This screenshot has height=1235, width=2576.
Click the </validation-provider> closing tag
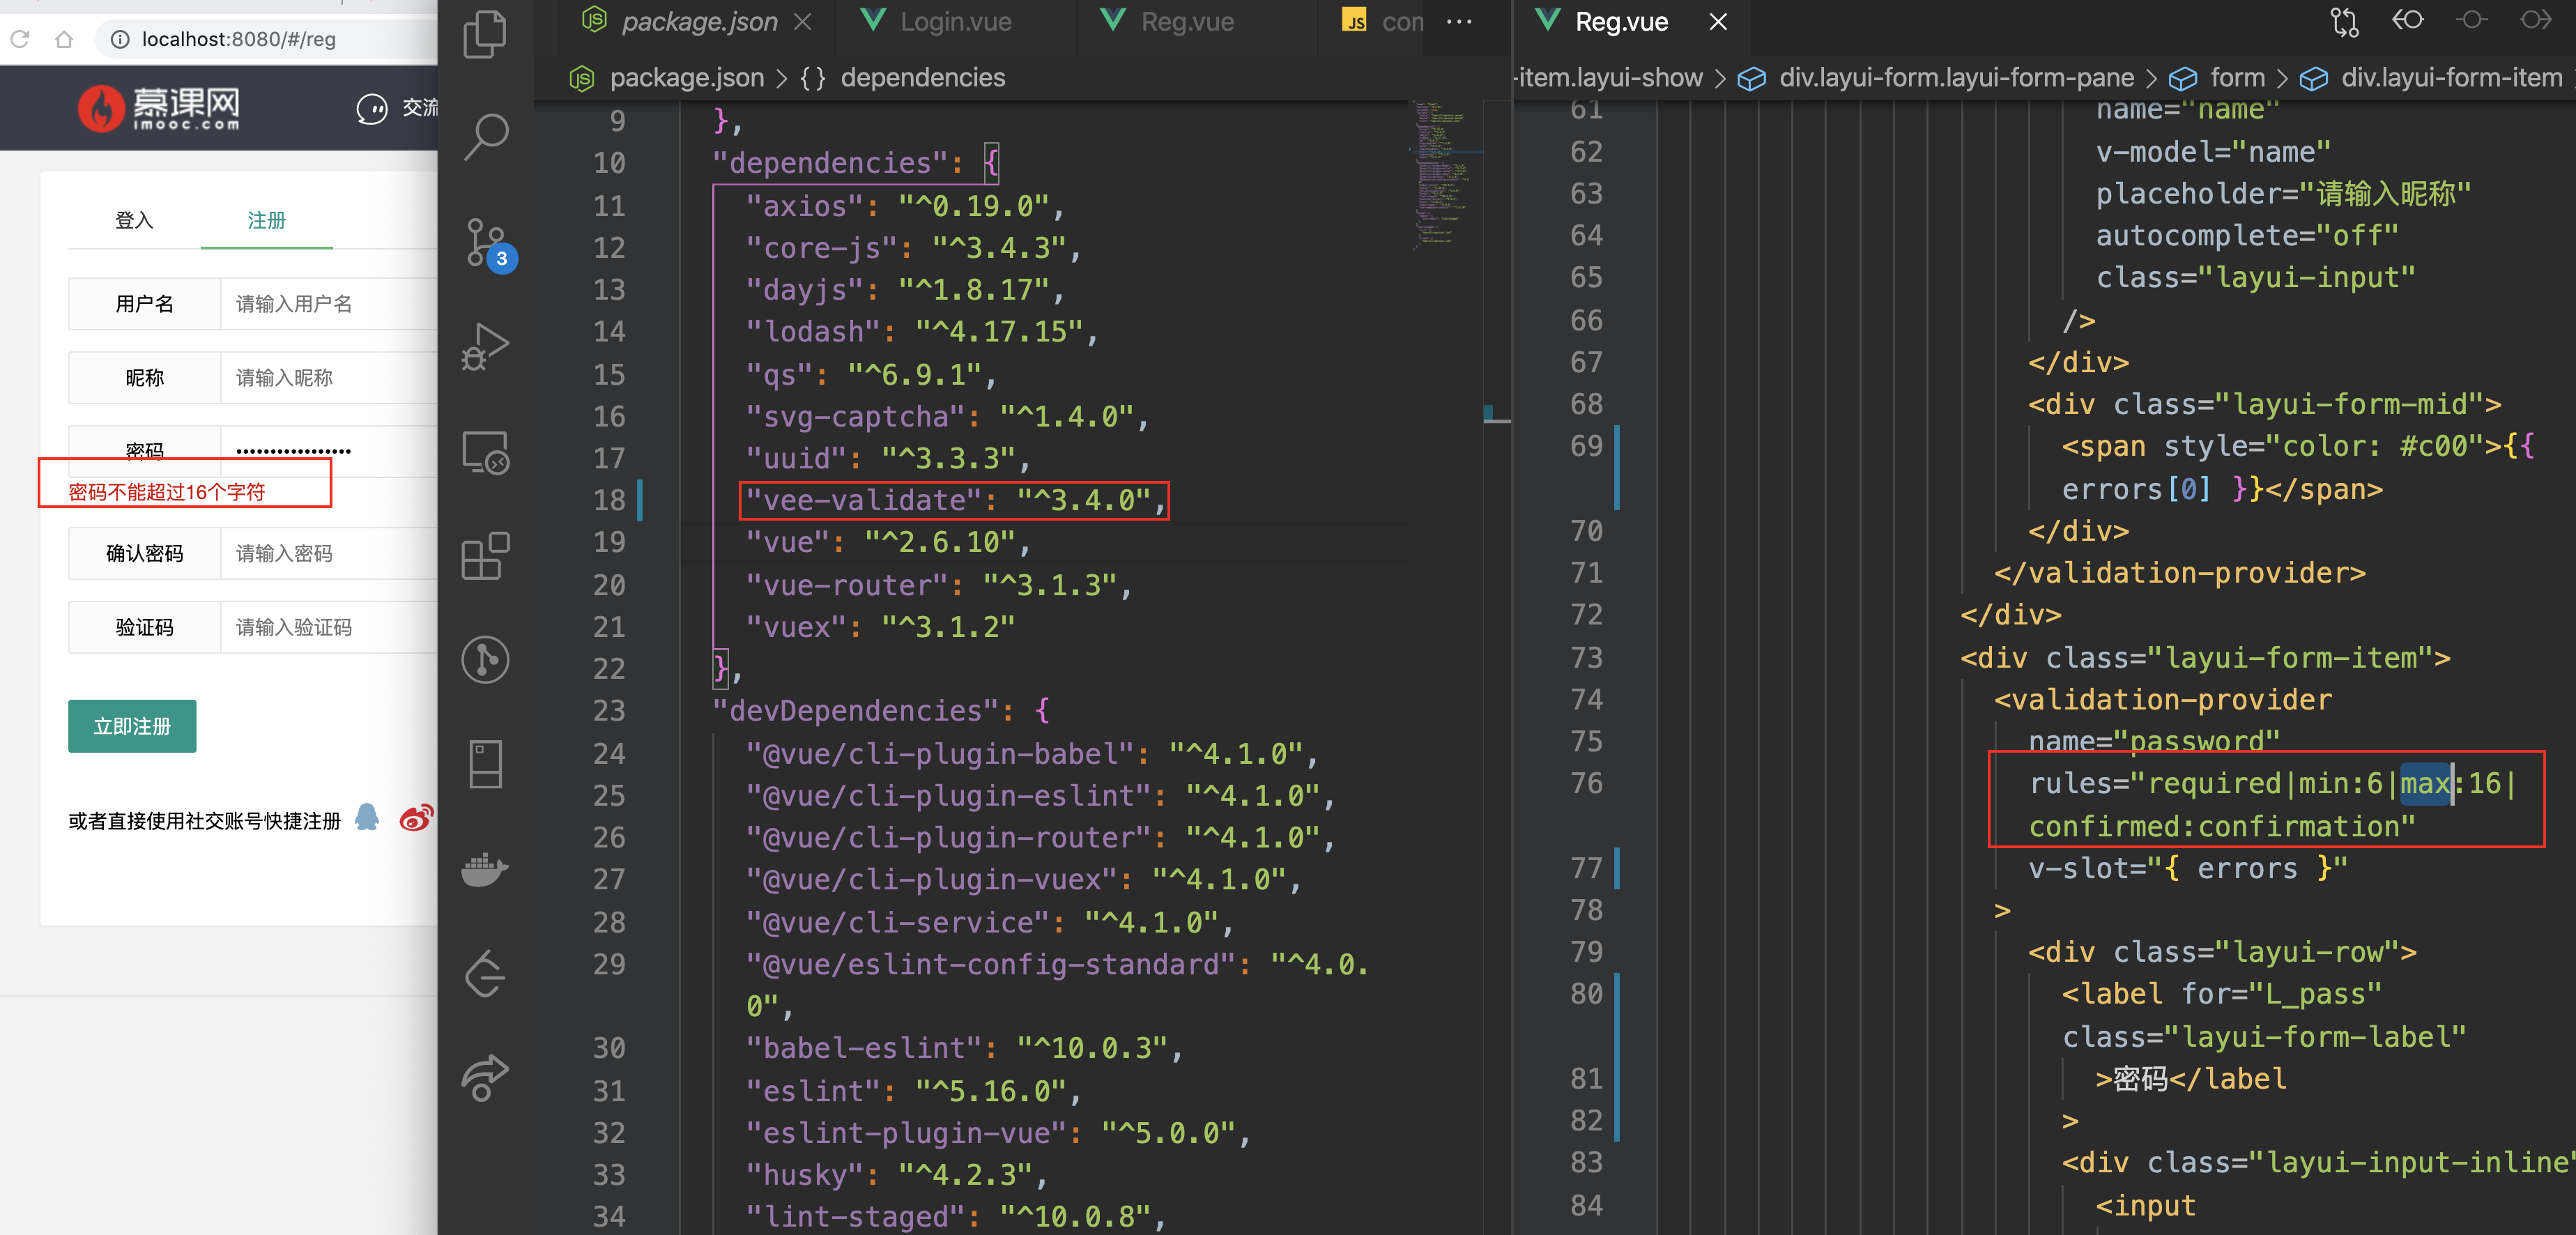[2180, 573]
